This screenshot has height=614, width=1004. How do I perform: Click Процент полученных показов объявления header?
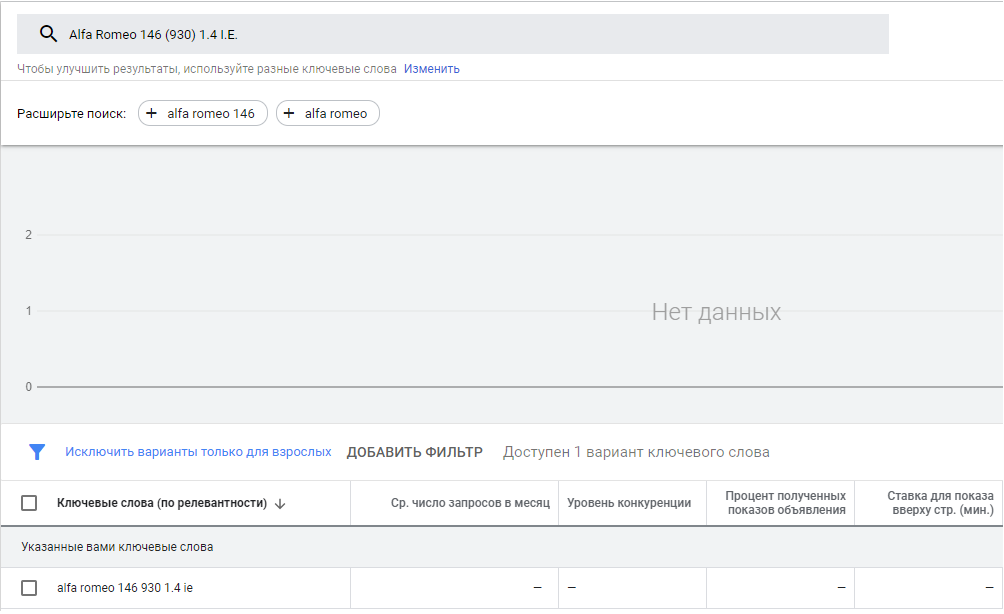(786, 503)
